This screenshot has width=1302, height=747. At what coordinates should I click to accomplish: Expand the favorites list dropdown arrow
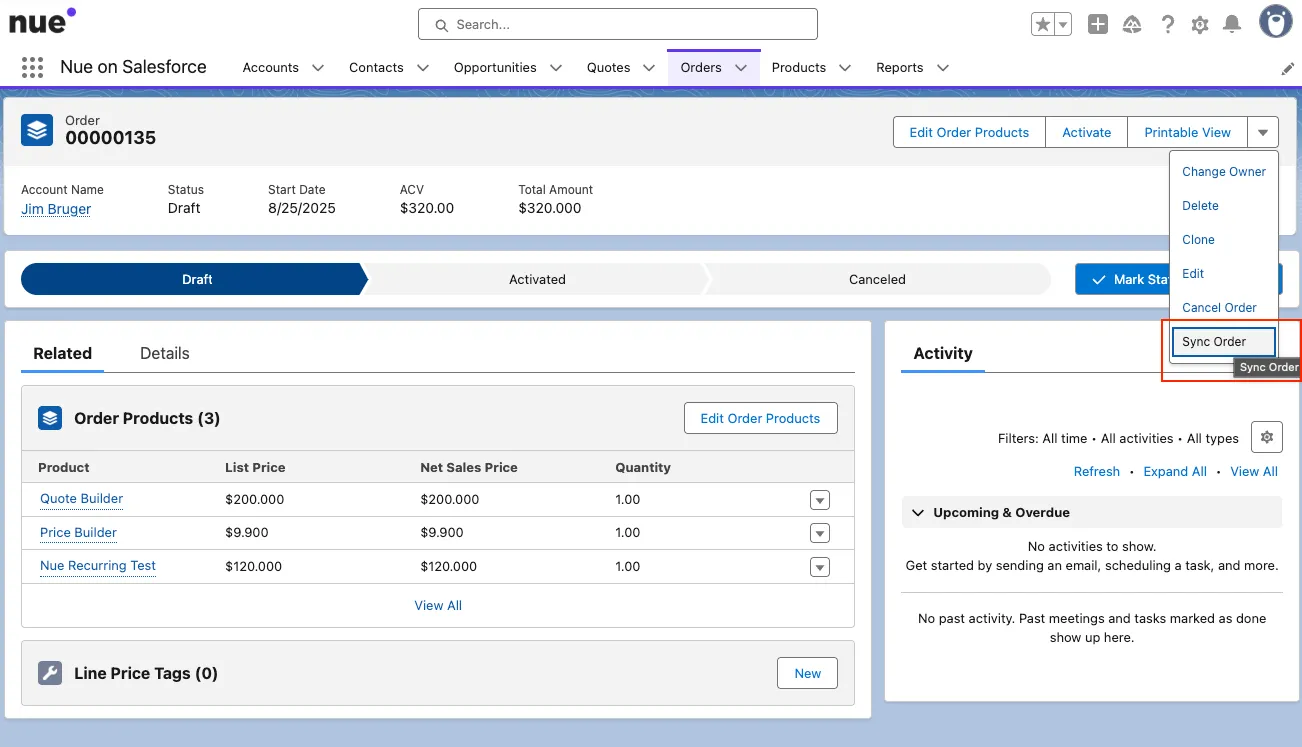point(1063,25)
